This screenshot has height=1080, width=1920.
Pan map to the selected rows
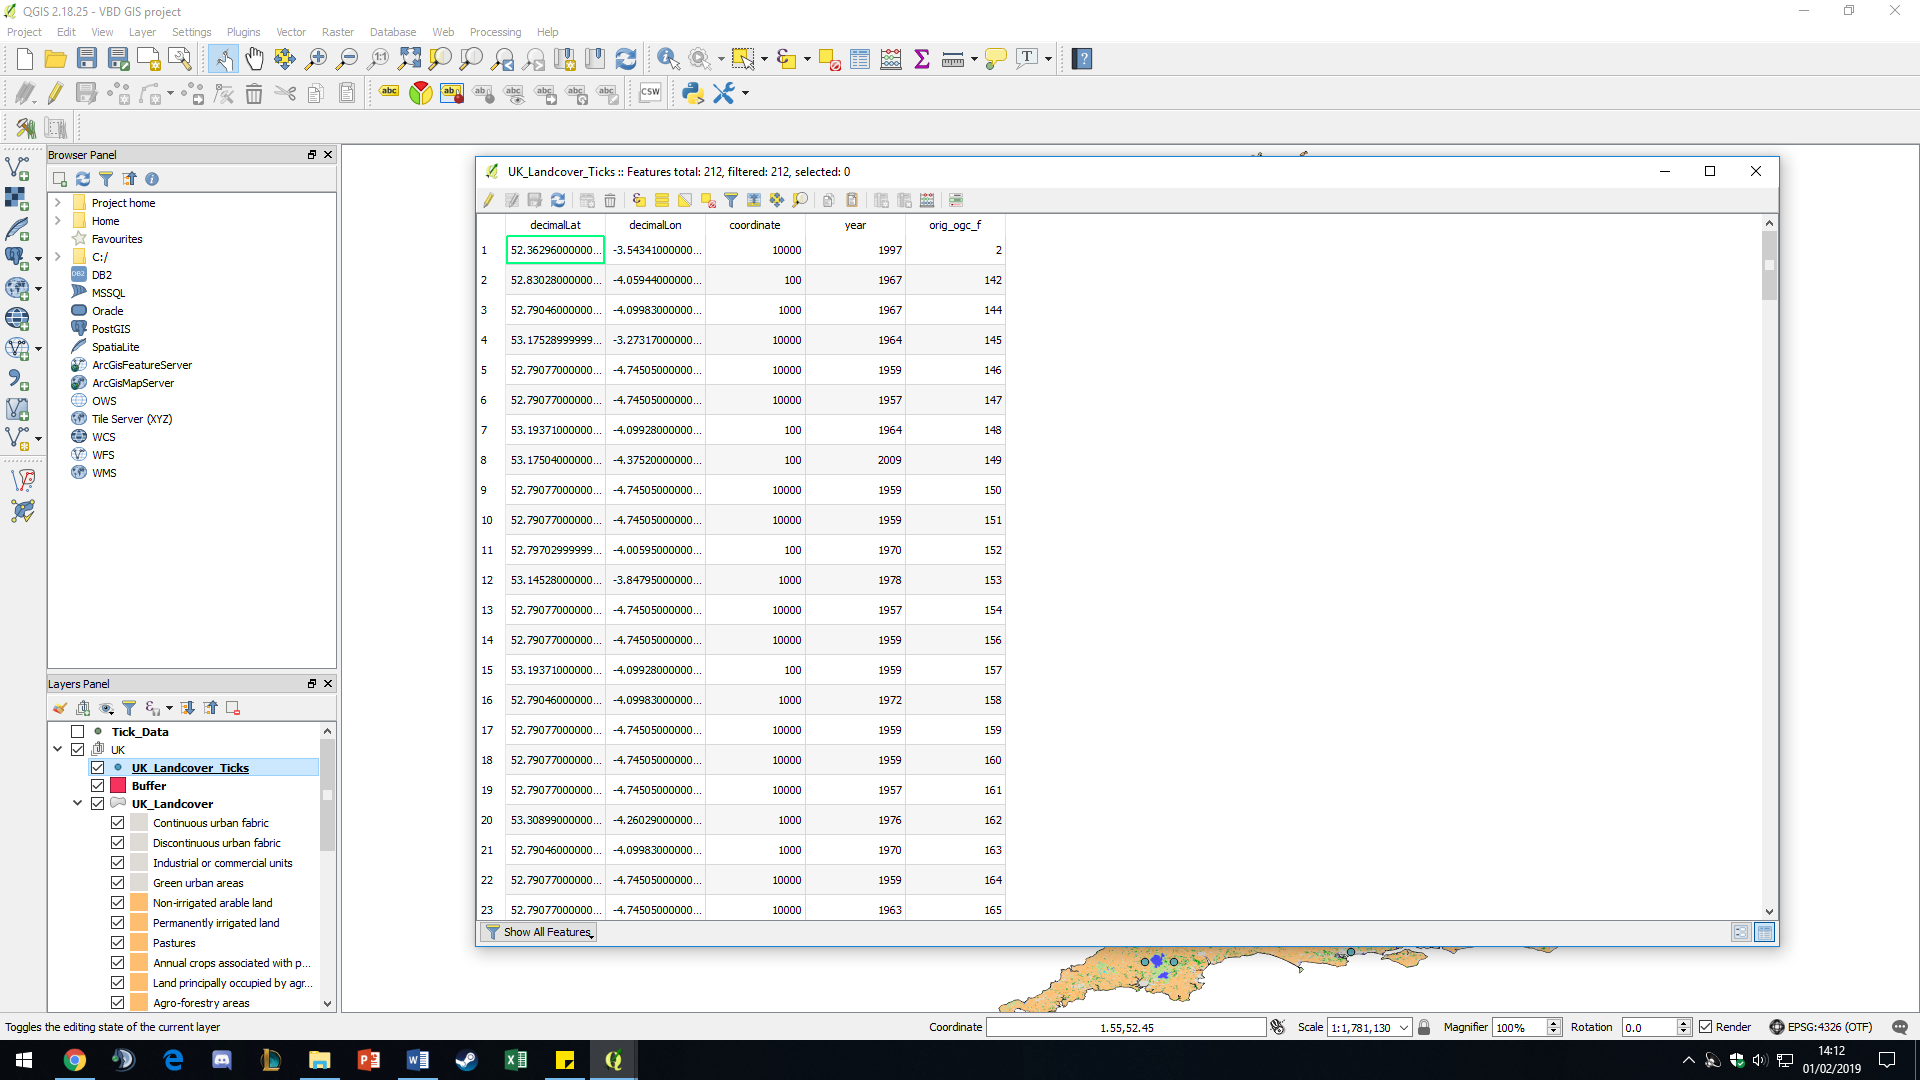tap(777, 200)
